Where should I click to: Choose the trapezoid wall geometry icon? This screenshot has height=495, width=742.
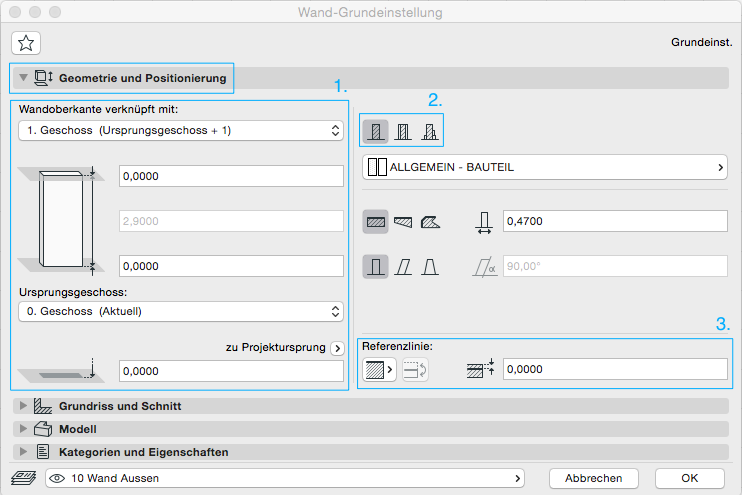(402, 222)
